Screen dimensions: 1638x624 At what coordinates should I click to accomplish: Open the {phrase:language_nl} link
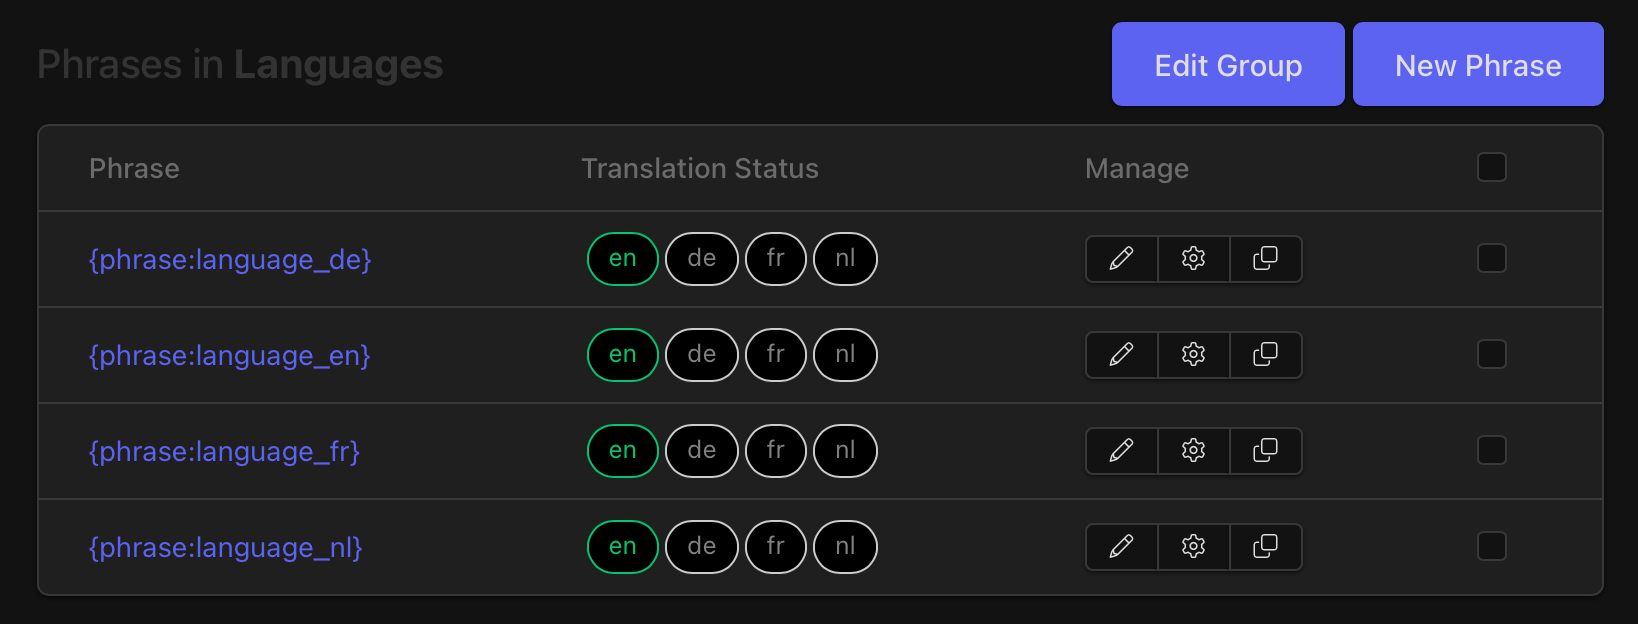pyautogui.click(x=226, y=548)
